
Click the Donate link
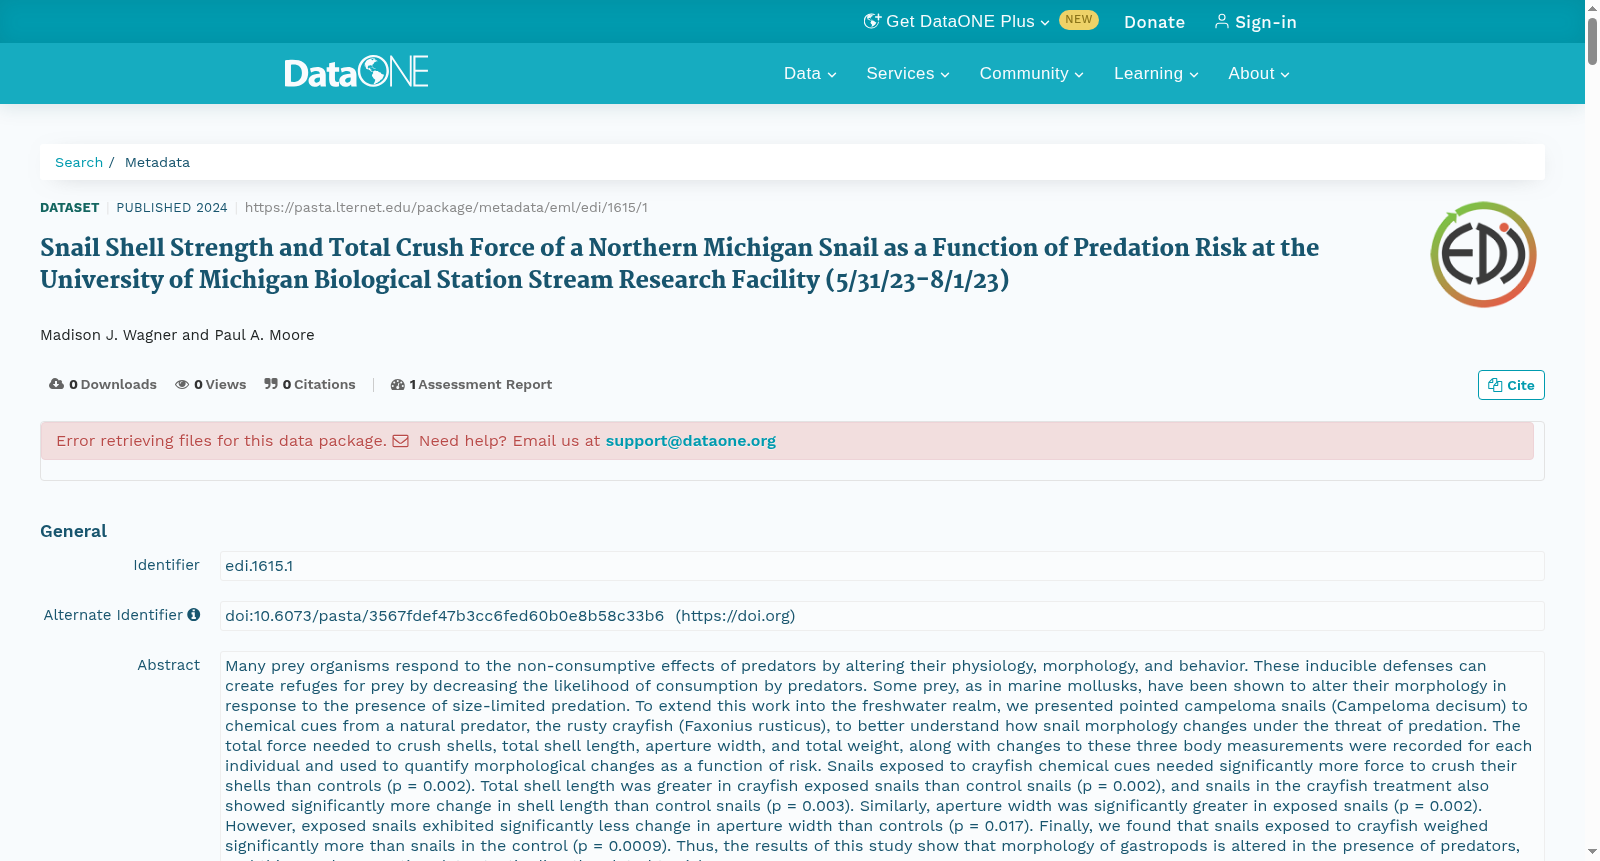(x=1154, y=22)
